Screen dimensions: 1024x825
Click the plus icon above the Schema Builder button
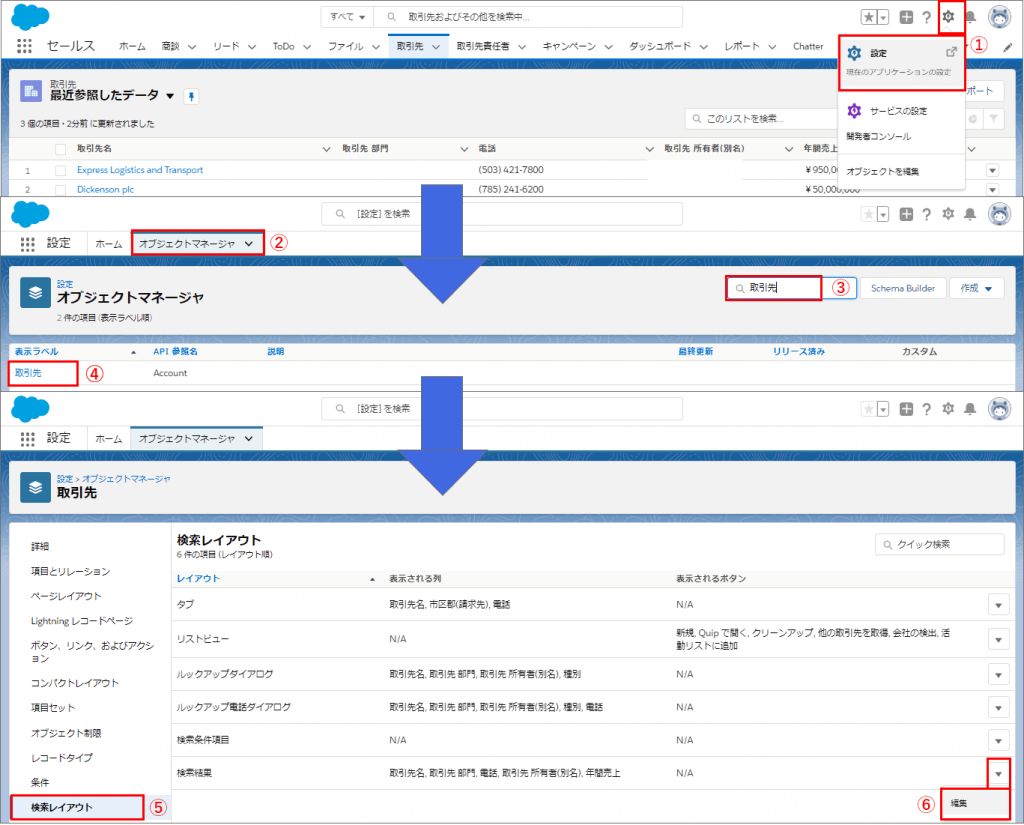[x=906, y=214]
